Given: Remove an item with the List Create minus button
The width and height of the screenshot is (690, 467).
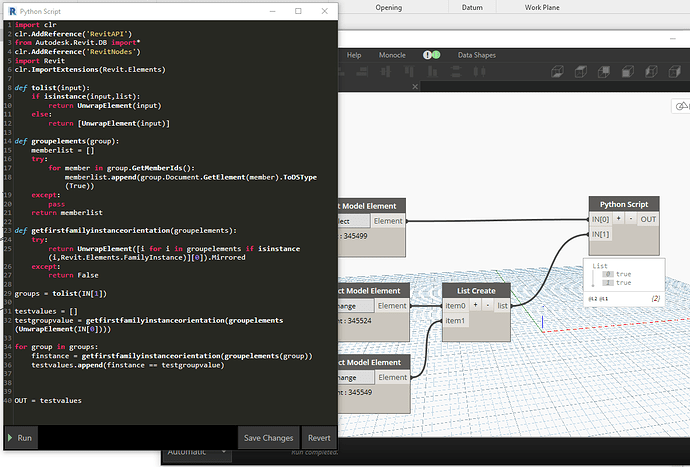Looking at the screenshot, I should pyautogui.click(x=488, y=305).
